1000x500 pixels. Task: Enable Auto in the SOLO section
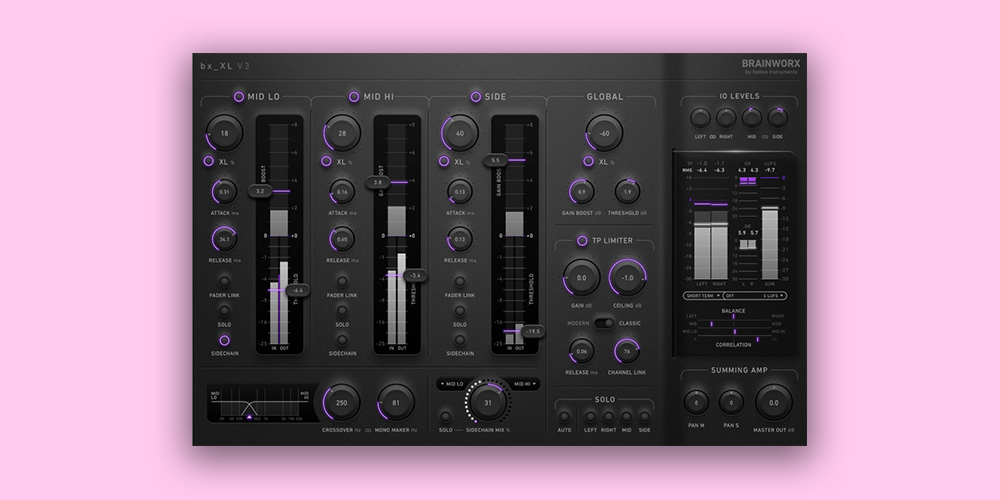(564, 416)
